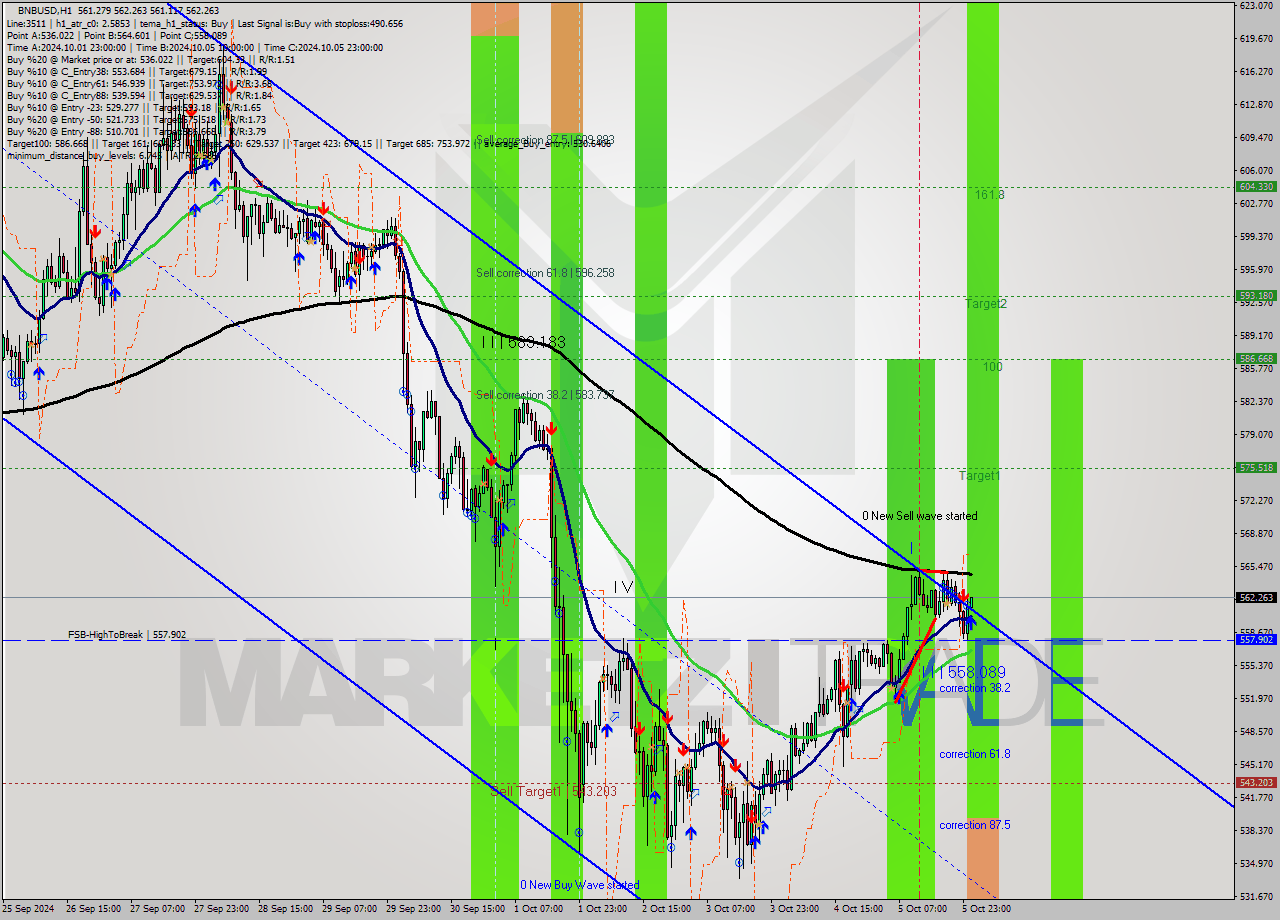Viewport: 1280px width, 920px height.
Task: Click the blue 'correction 61.8' label
Action: [975, 754]
